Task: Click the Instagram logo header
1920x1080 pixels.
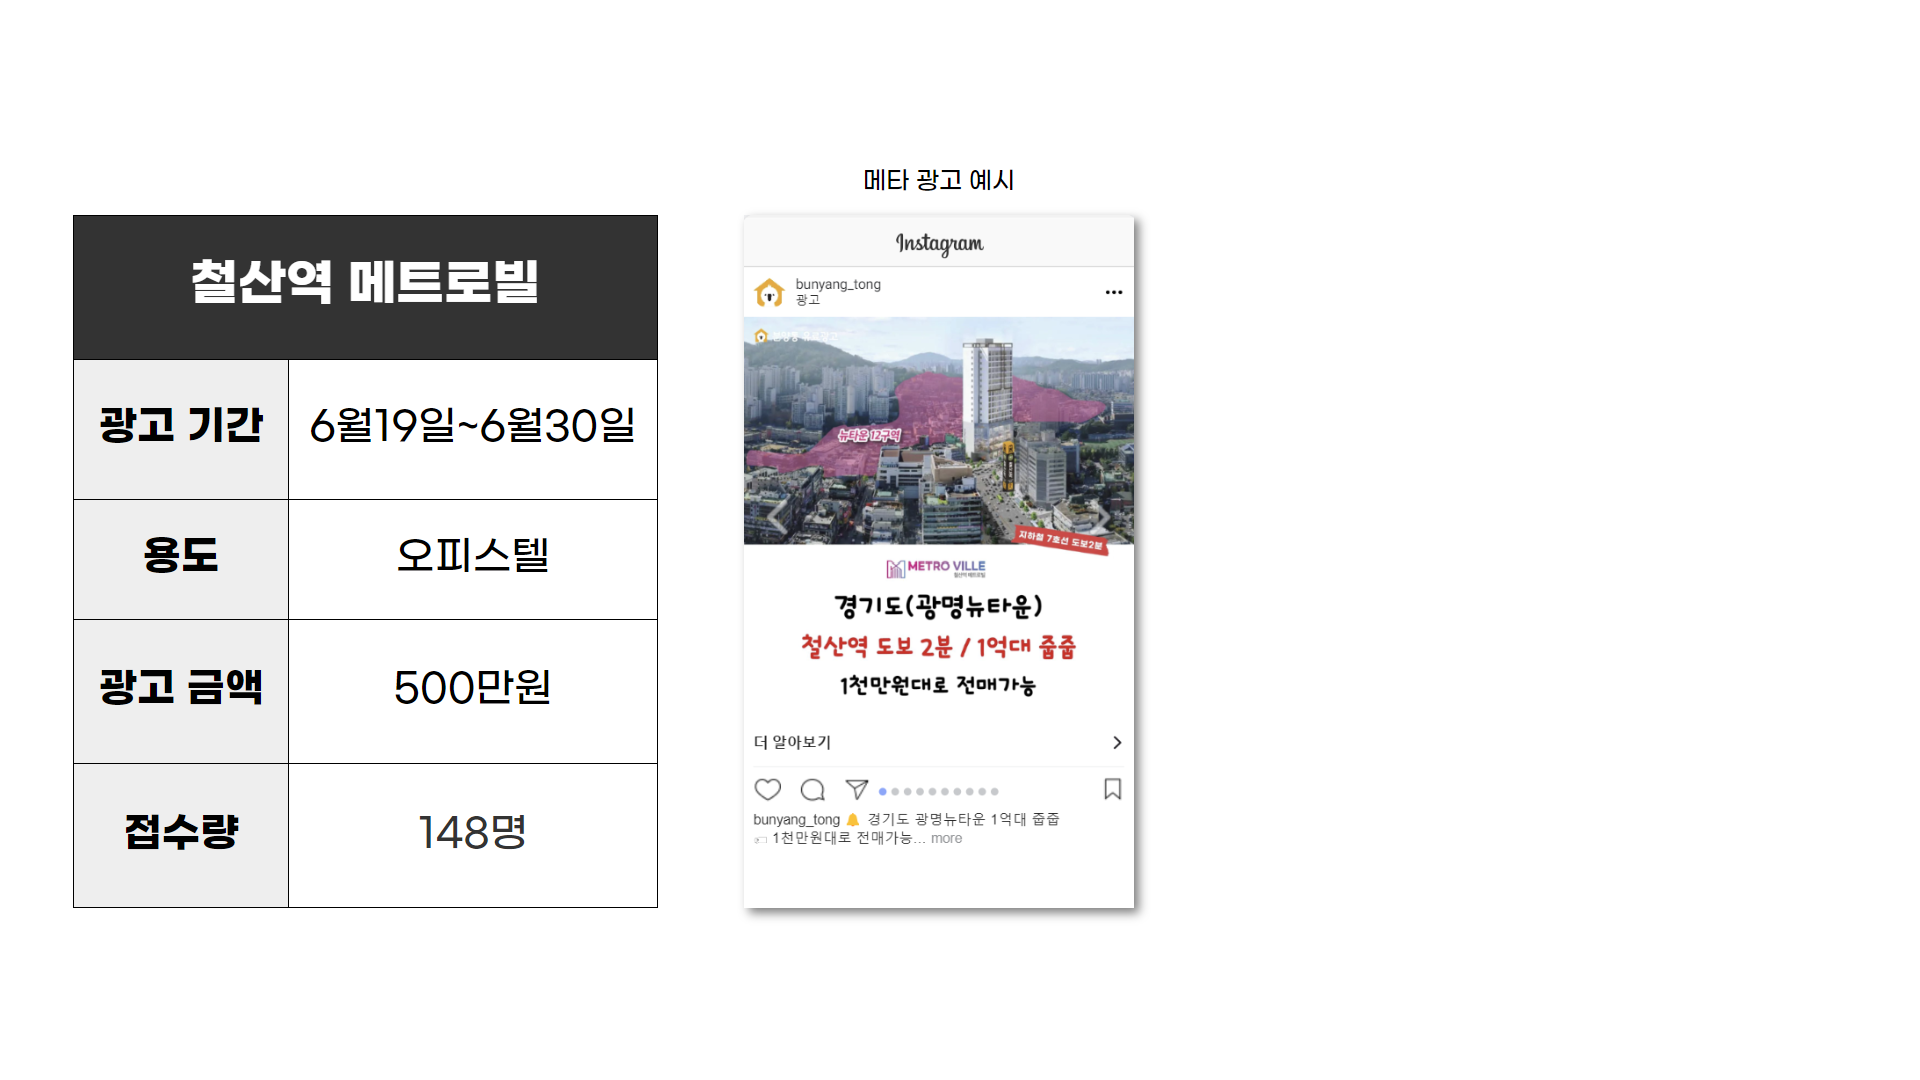Action: [939, 243]
